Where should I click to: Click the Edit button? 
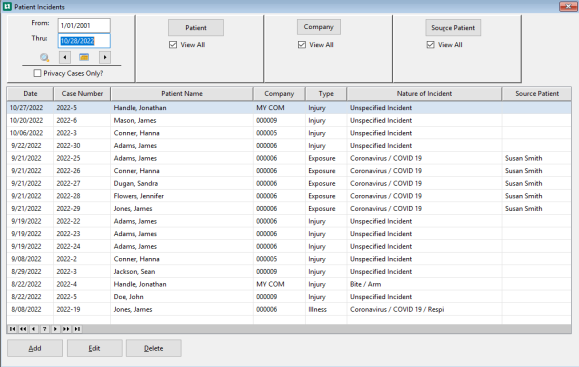[x=95, y=348]
